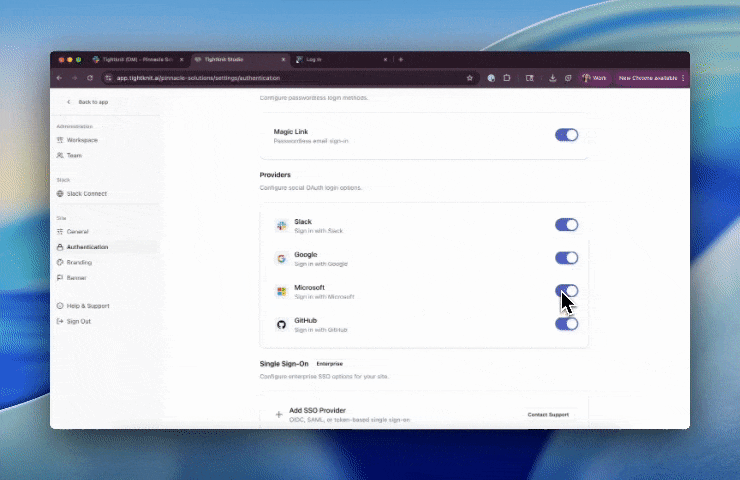Open a new tab with the plus icon
Image resolution: width=740 pixels, height=480 pixels.
point(401,59)
